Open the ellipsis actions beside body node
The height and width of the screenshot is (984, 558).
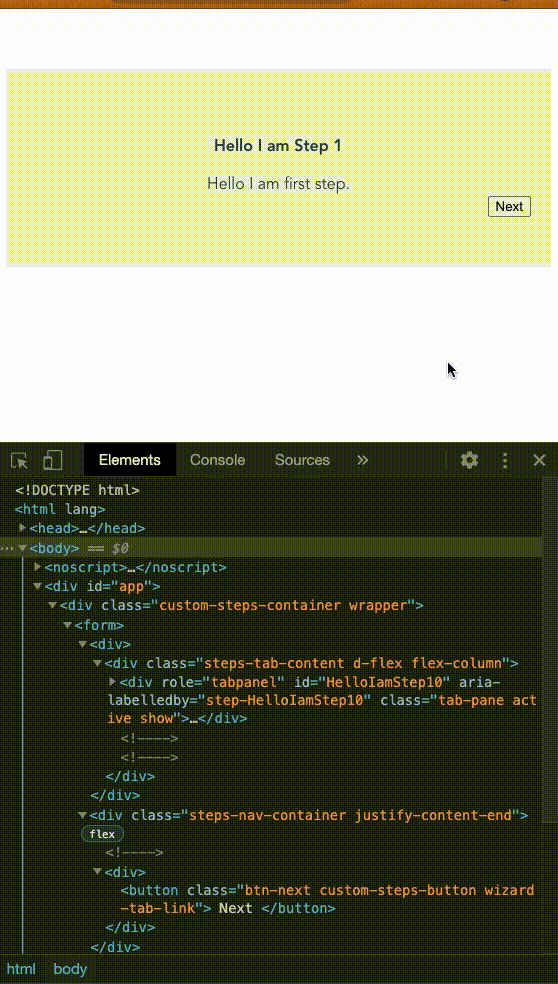point(7,548)
